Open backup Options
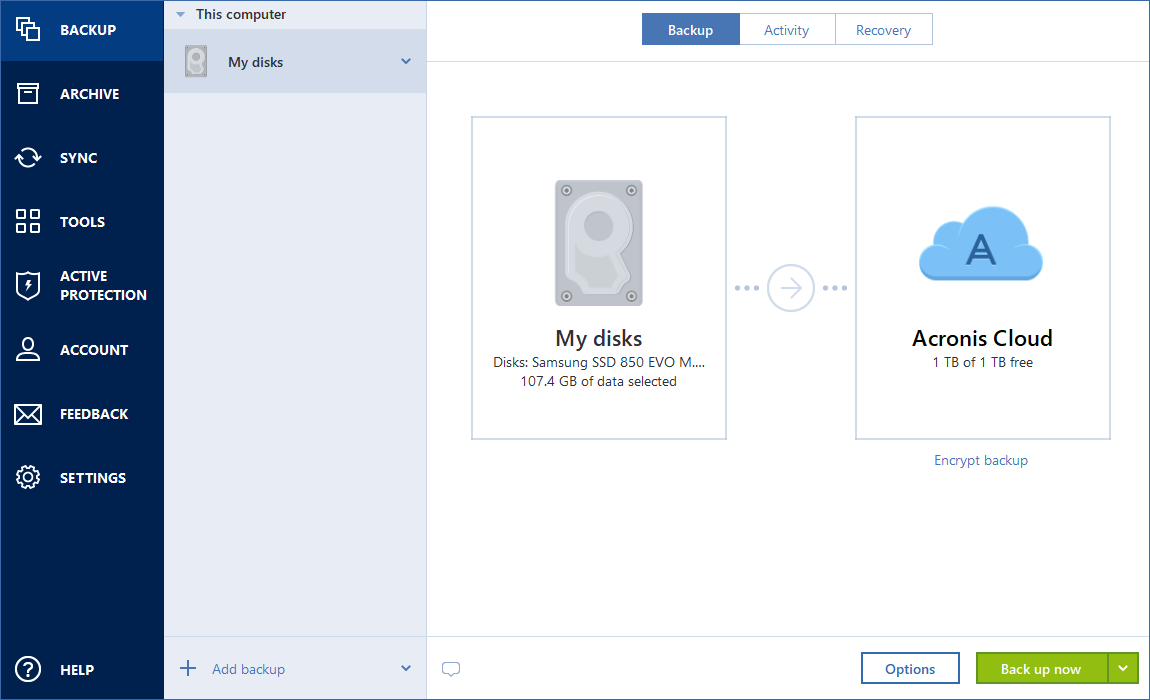Viewport: 1150px width, 700px height. (x=910, y=668)
